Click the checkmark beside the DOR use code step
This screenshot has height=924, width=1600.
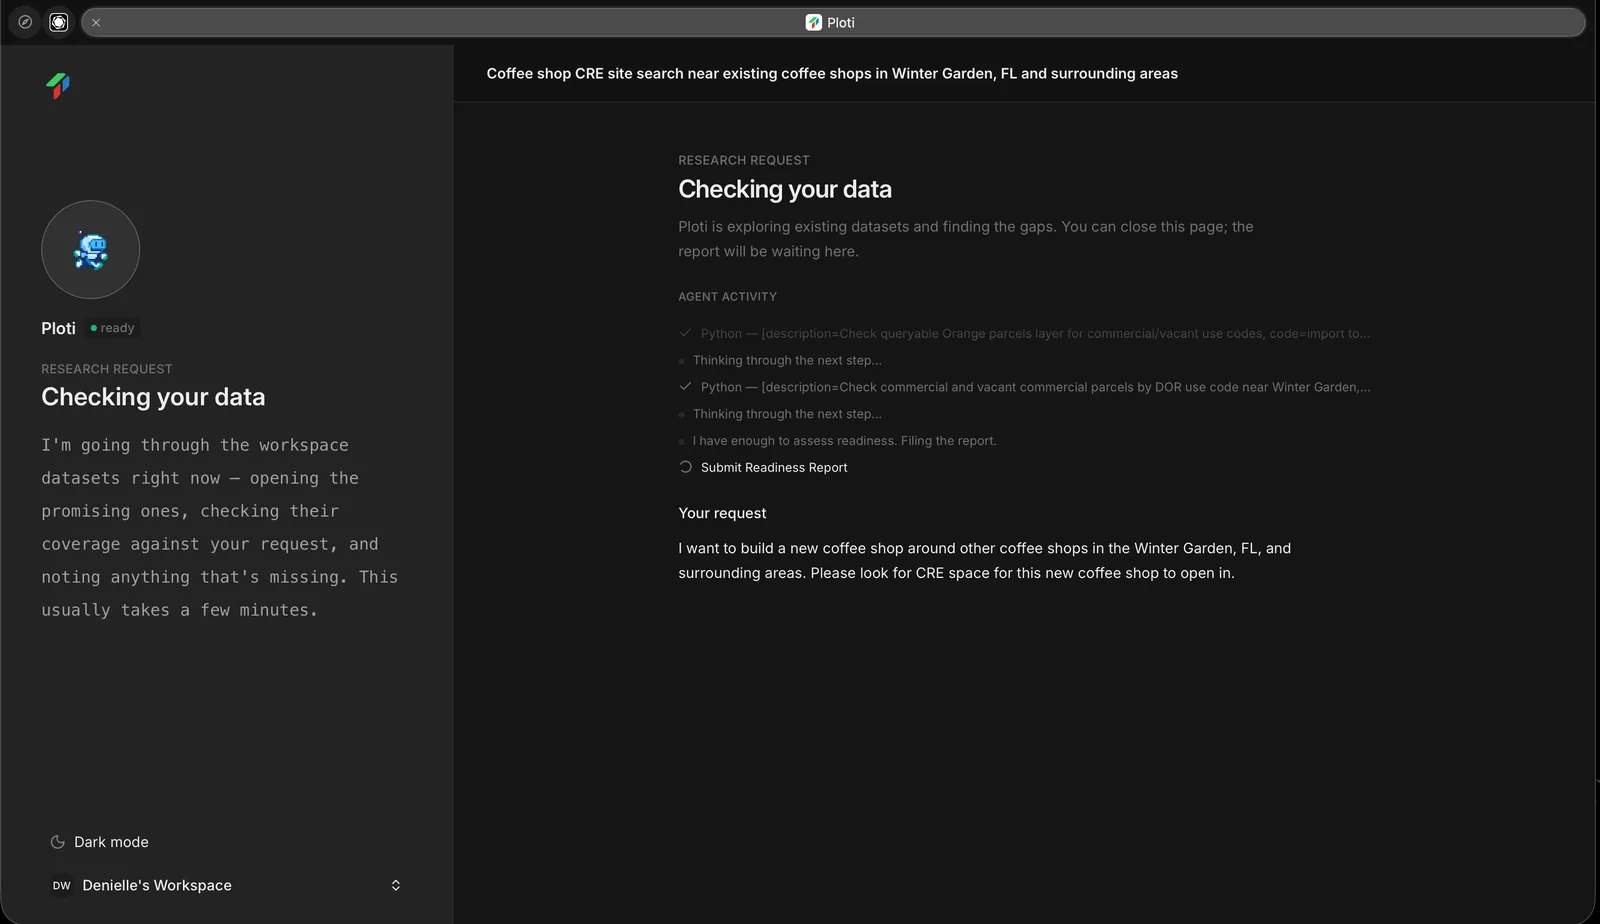(685, 387)
